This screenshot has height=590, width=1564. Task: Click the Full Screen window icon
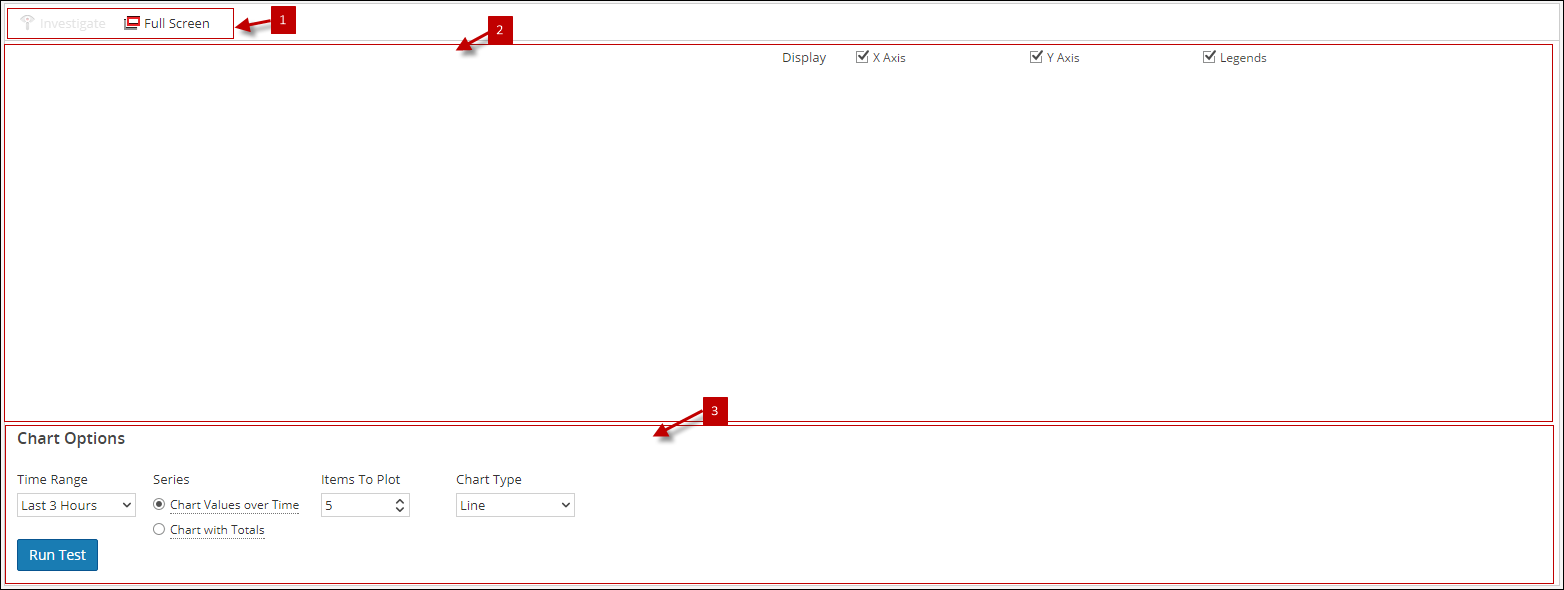coord(132,23)
